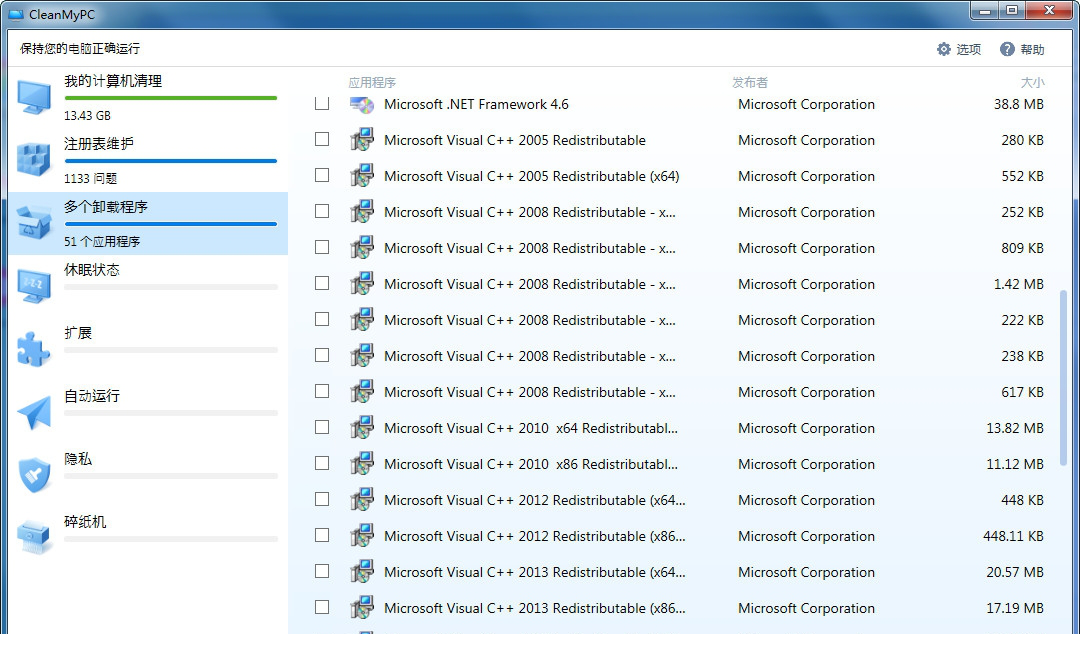Select the 多个卸载程序 section
Screen dimensions: 1080x659
click(x=148, y=224)
